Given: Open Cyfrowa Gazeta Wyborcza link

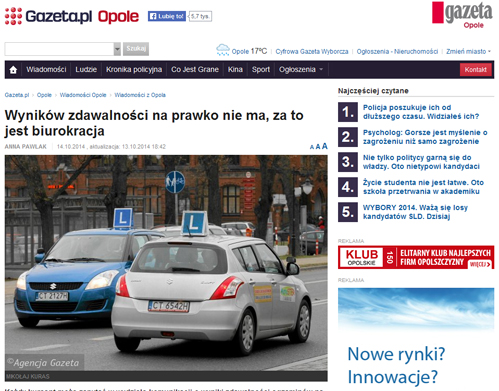Looking at the screenshot, I should tap(312, 51).
